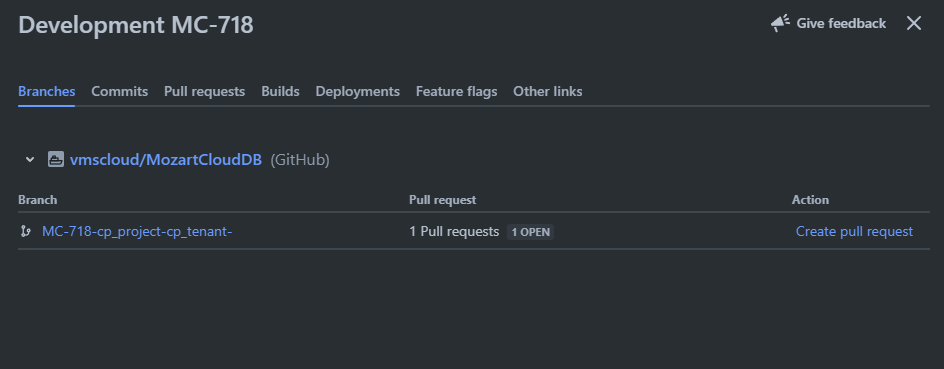Select the Branches tab

pyautogui.click(x=46, y=91)
